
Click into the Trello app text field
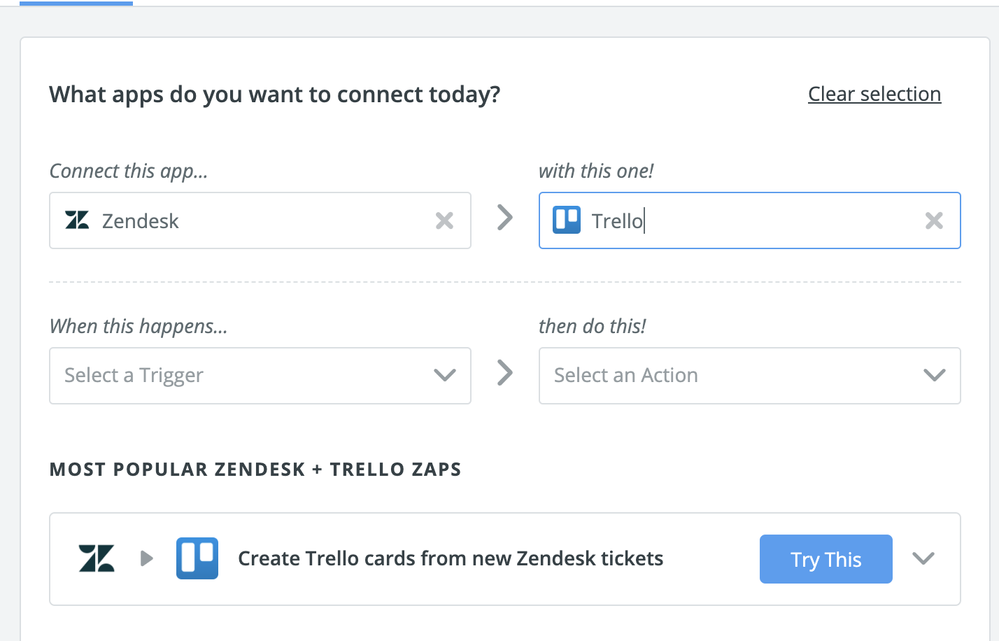tap(760, 220)
